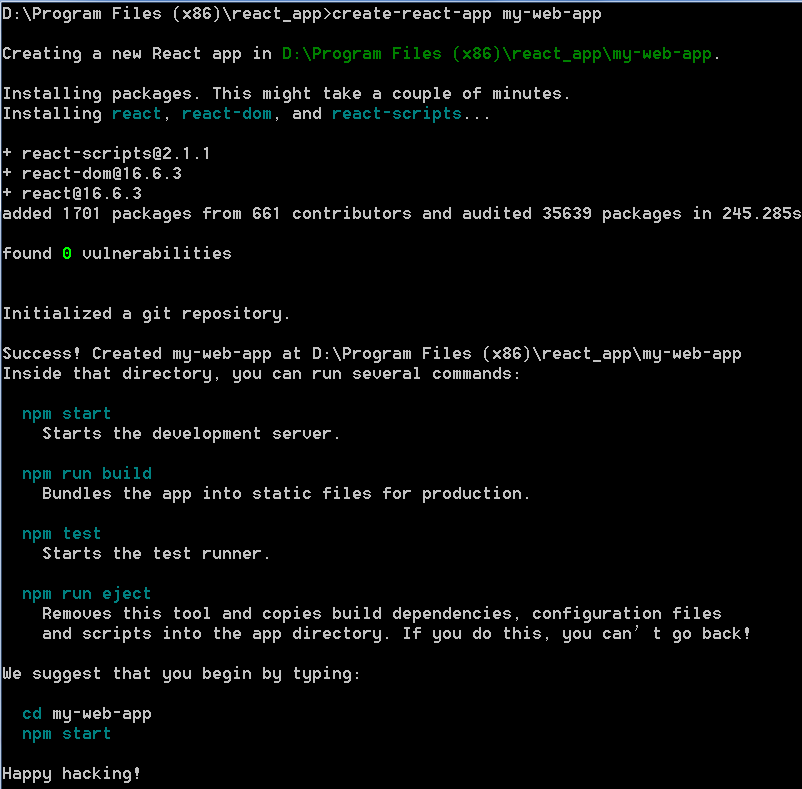This screenshot has height=789, width=802.
Task: Click the cyan word 'react-dom,' in the installing line
Action: click(230, 114)
